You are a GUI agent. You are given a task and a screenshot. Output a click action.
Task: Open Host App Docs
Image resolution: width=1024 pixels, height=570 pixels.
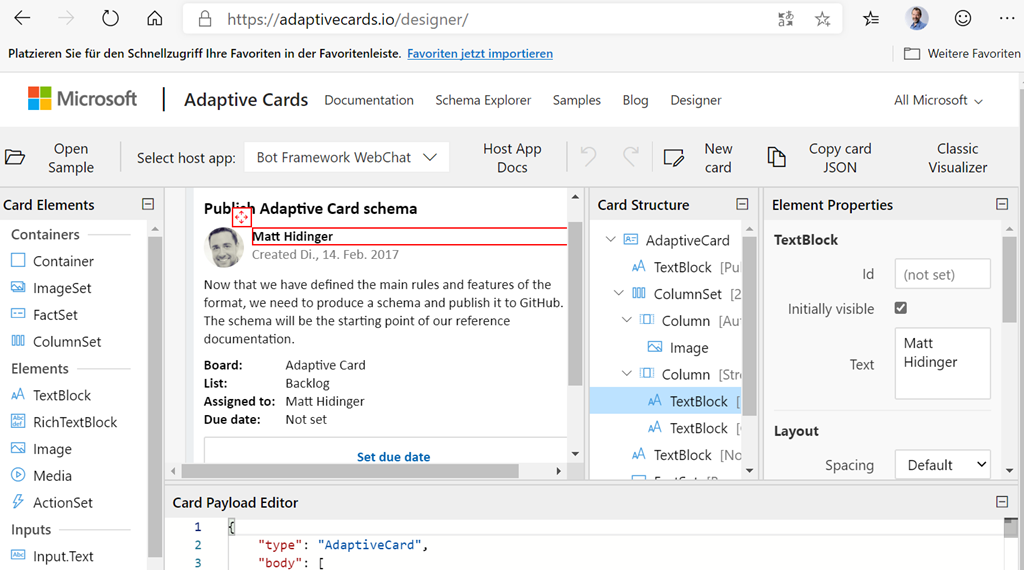pos(512,157)
